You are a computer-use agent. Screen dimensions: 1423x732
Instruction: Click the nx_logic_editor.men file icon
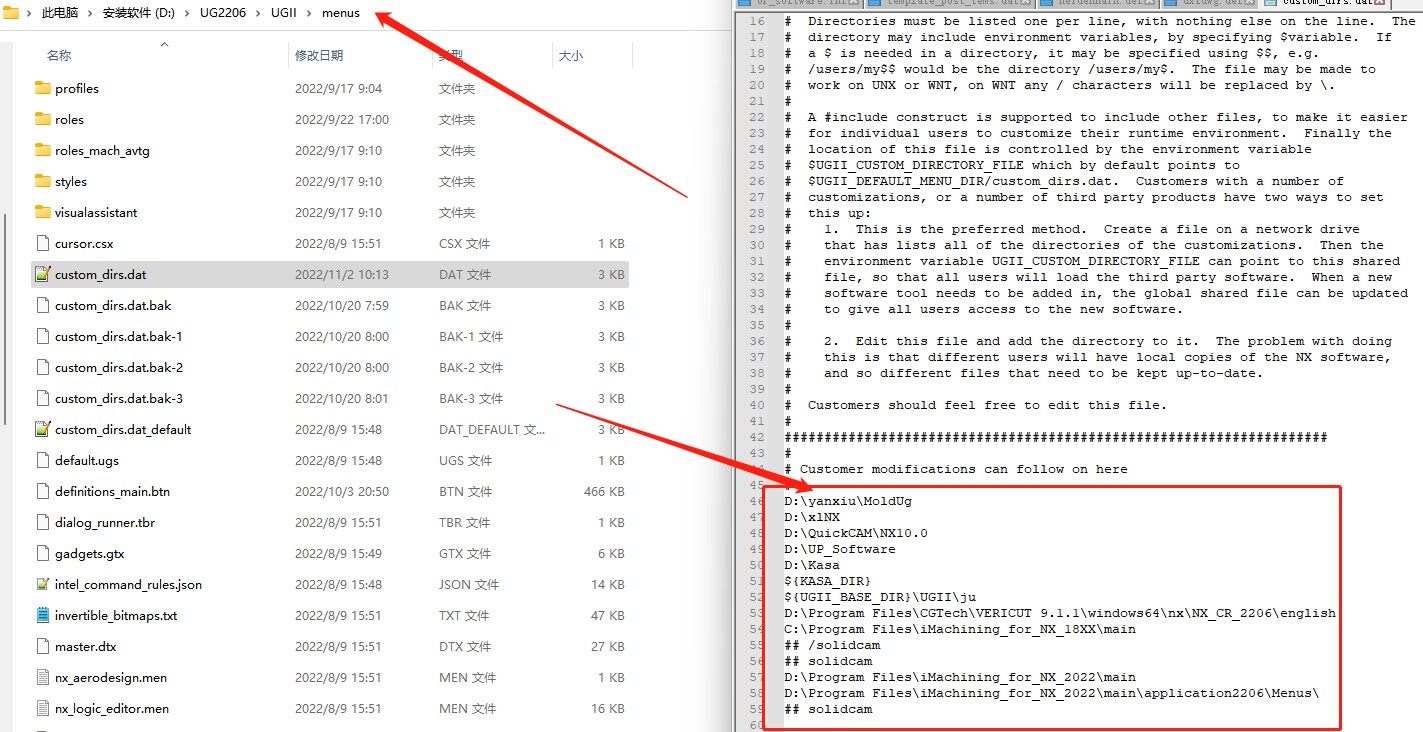[x=42, y=708]
